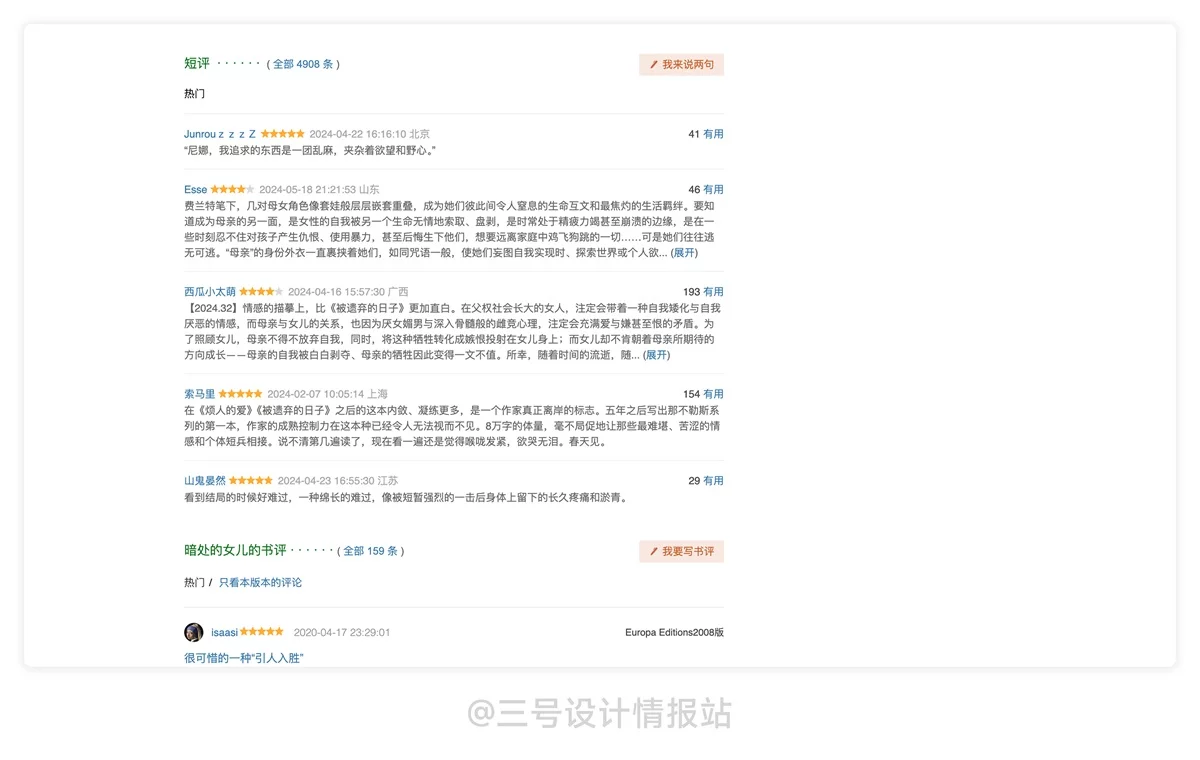Expand 西瓜小太萌's truncated comment

point(655,354)
